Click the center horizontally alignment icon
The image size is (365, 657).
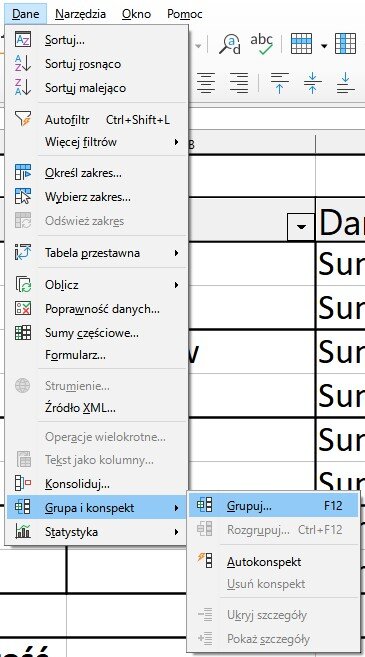(x=206, y=83)
